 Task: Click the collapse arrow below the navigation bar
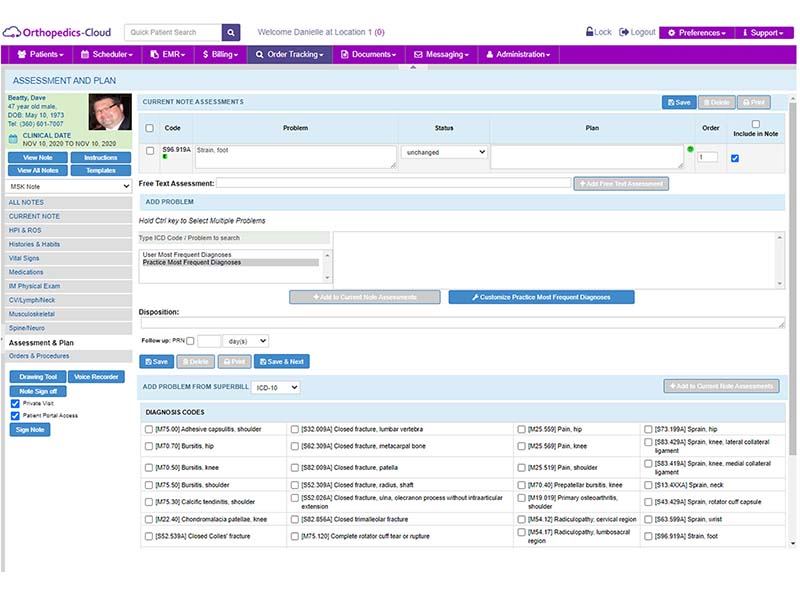point(413,67)
